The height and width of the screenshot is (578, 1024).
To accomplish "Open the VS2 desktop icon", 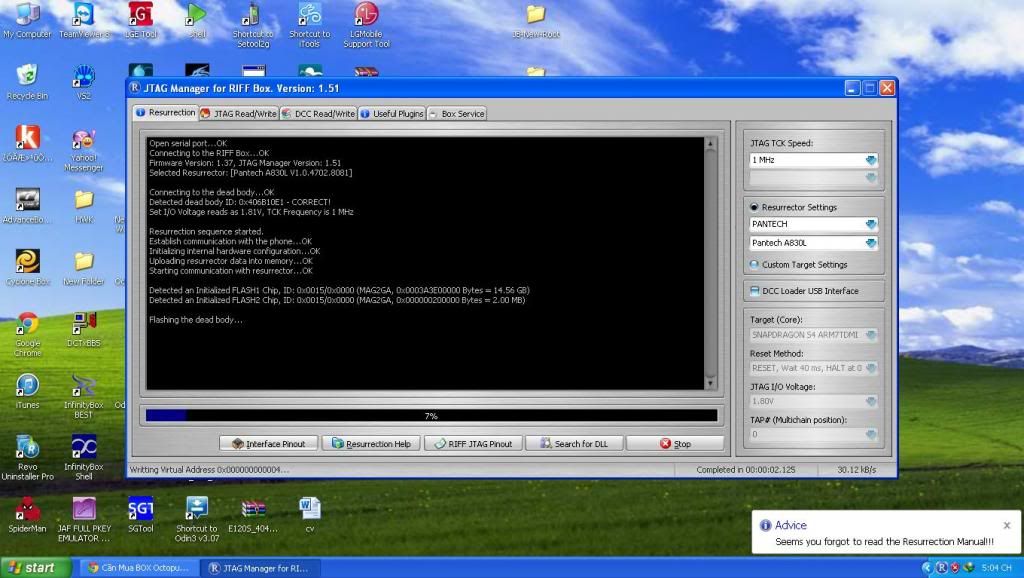I will (x=84, y=82).
